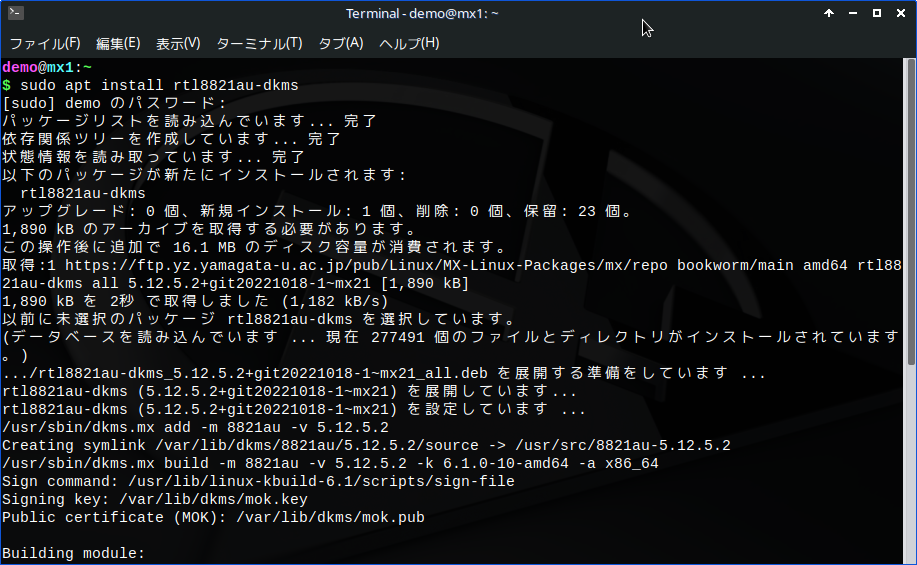Click the 'Signing key: /var/lib/dkms/mok.key' line

(154, 500)
